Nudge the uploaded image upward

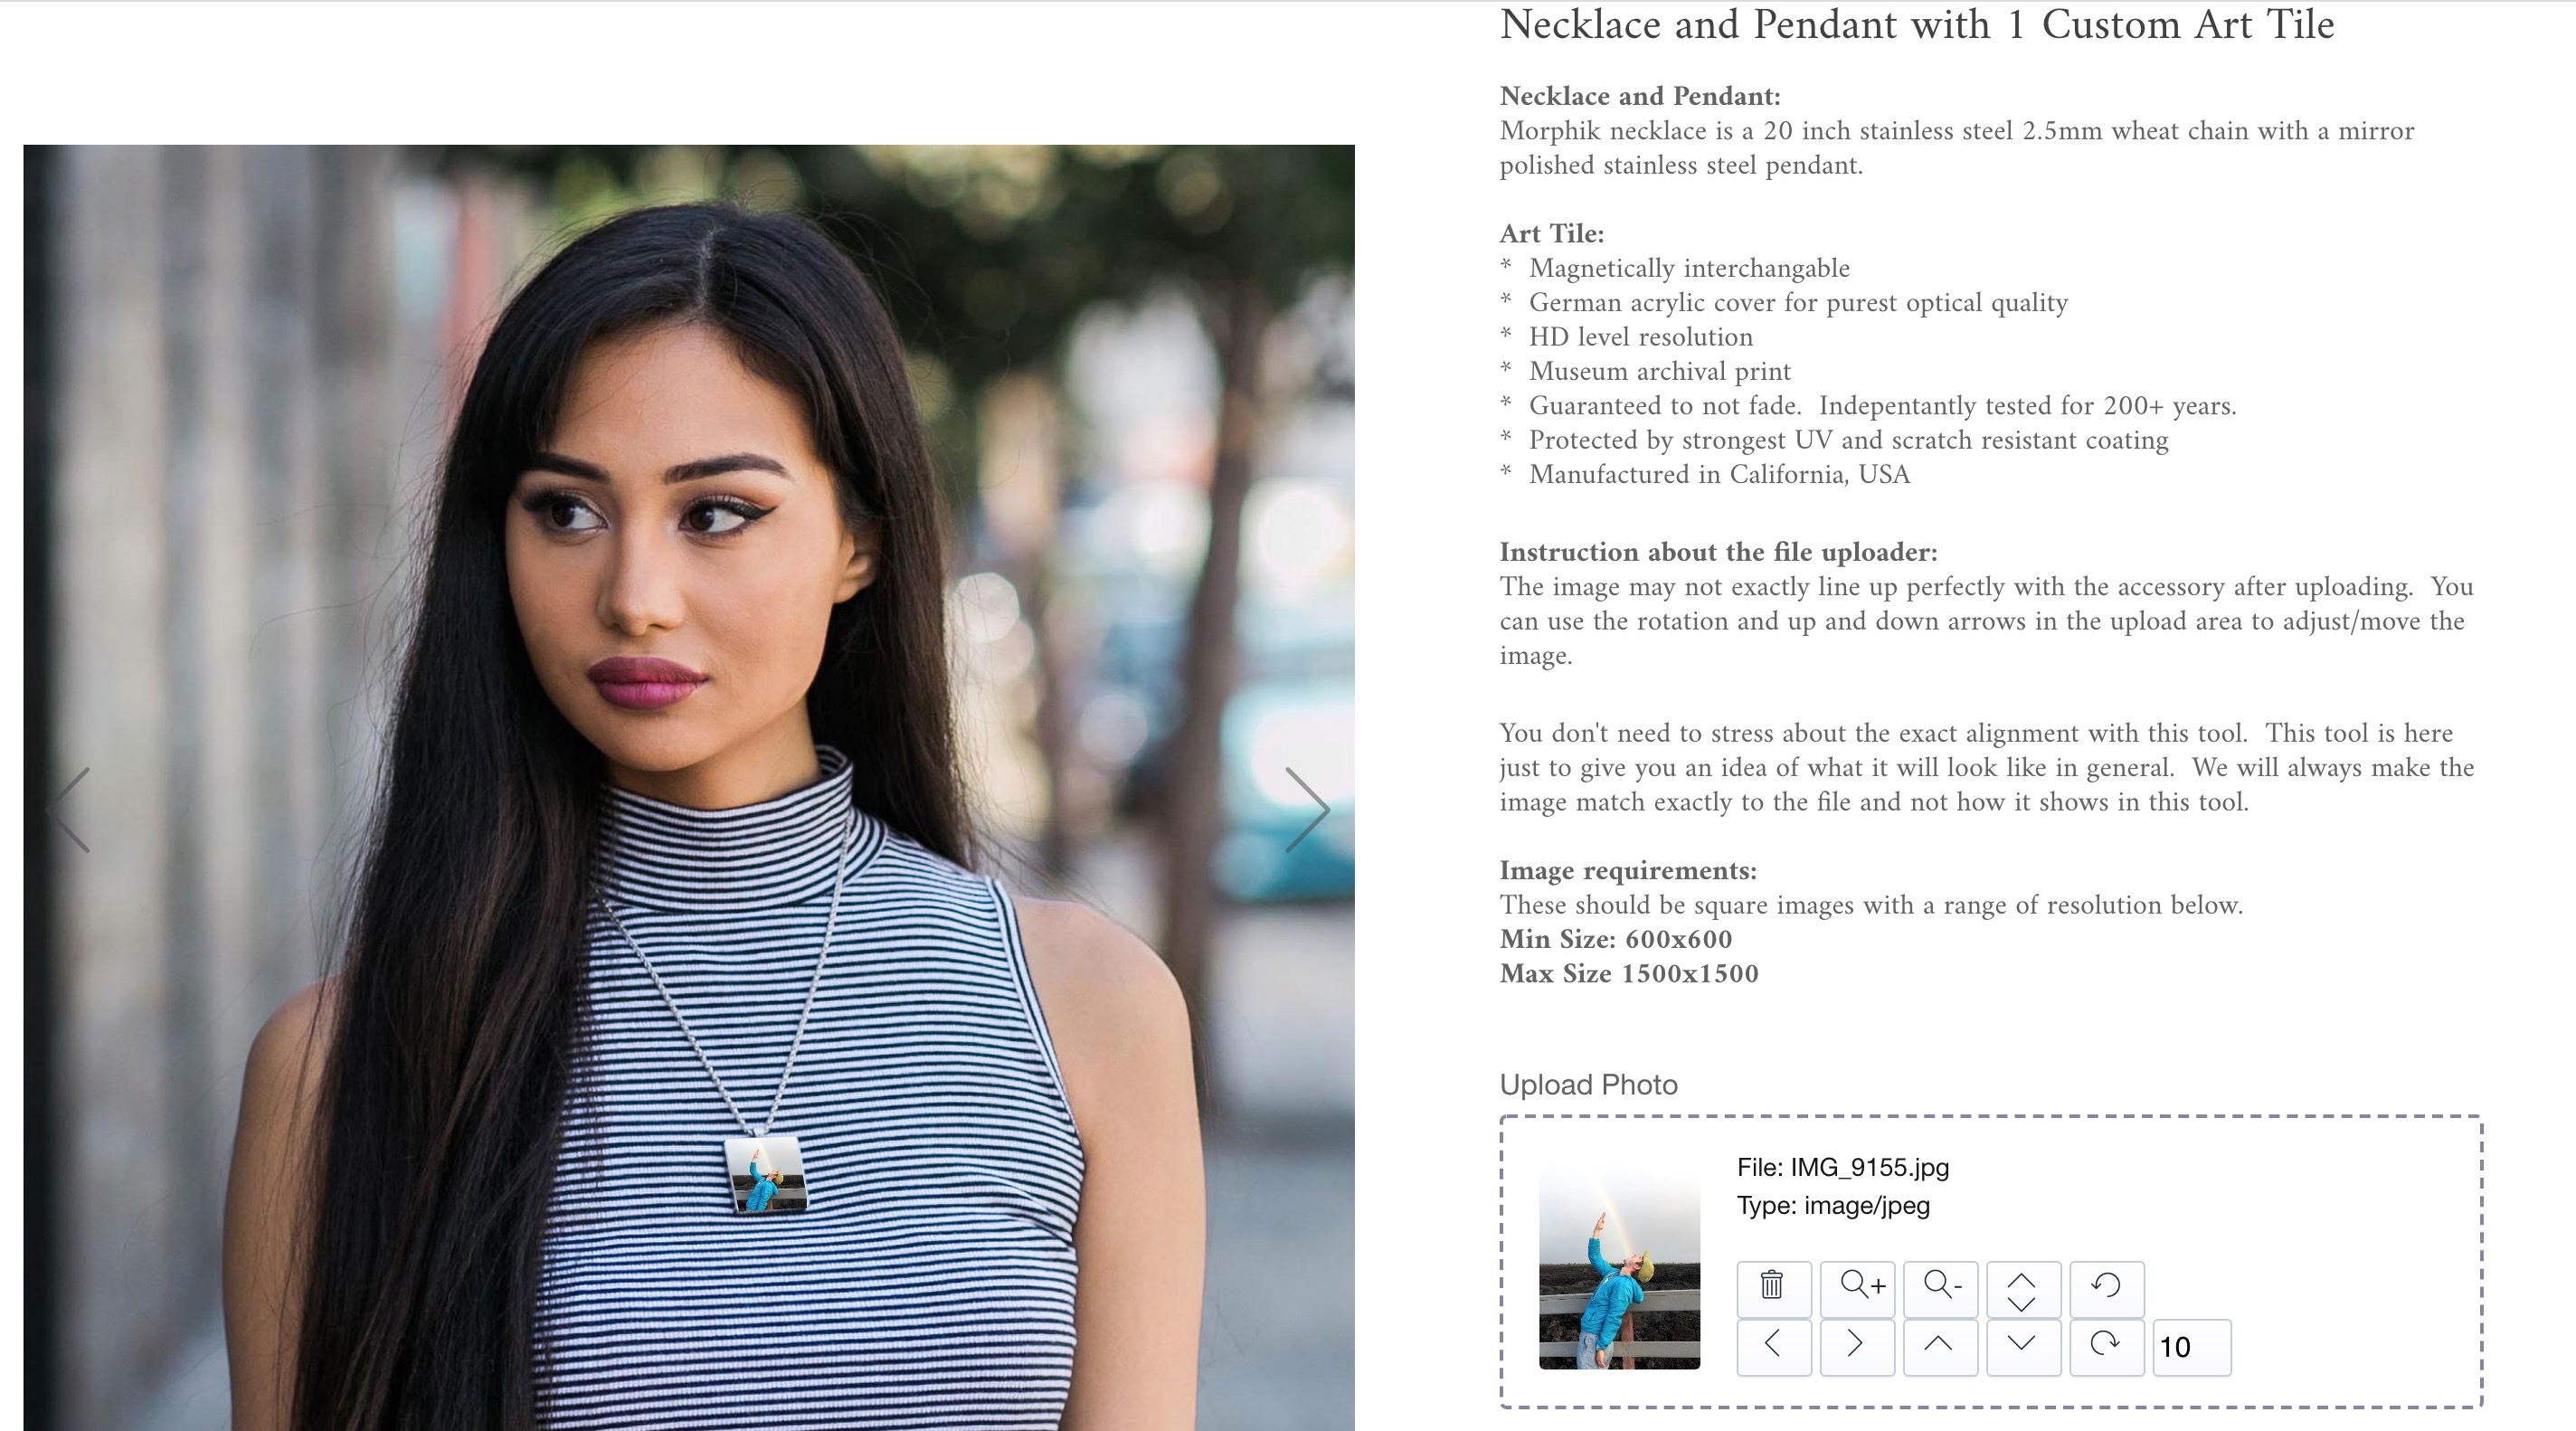1940,1346
